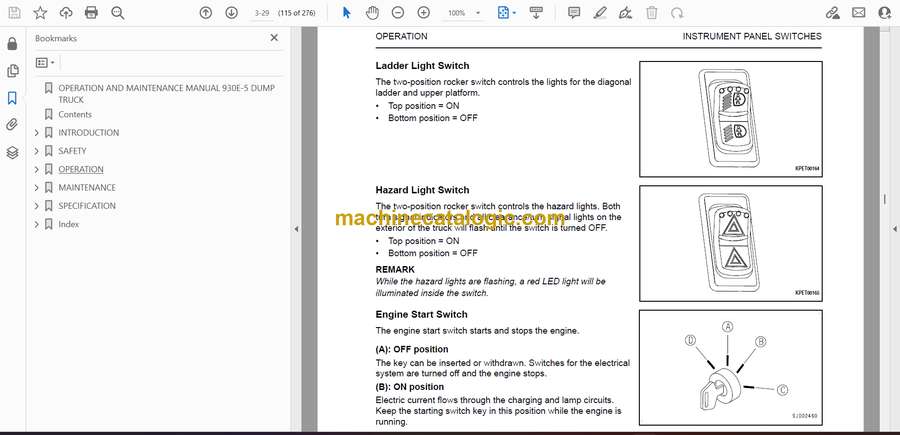Bookmark this file with the star icon
Viewport: 900px width, 435px height.
(40, 13)
